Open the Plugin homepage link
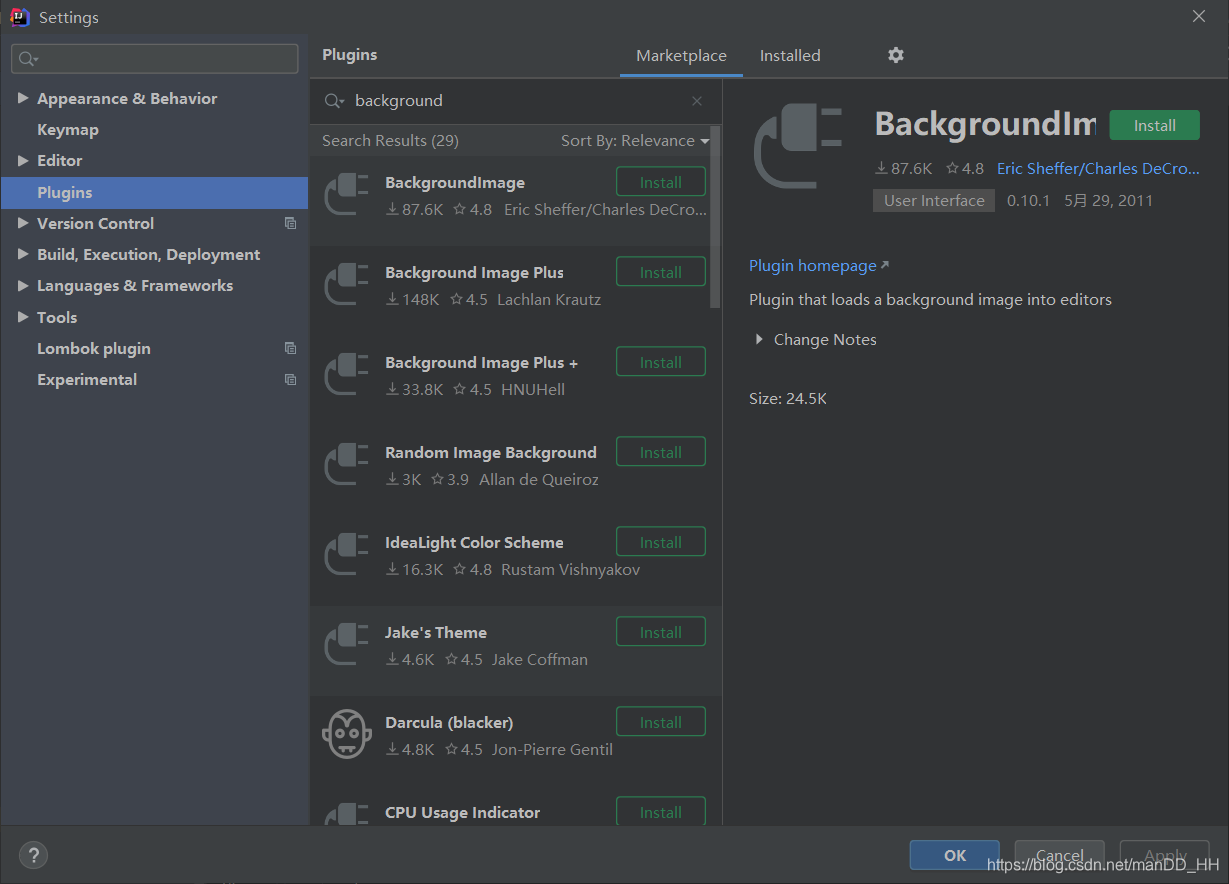Image resolution: width=1229 pixels, height=884 pixels. [x=813, y=265]
